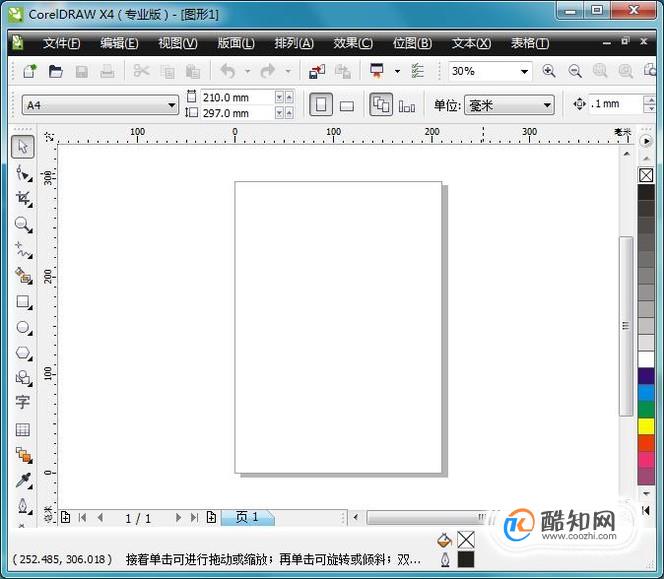The width and height of the screenshot is (664, 579).
Task: Switch to the 页 1 page tab
Action: [x=247, y=517]
